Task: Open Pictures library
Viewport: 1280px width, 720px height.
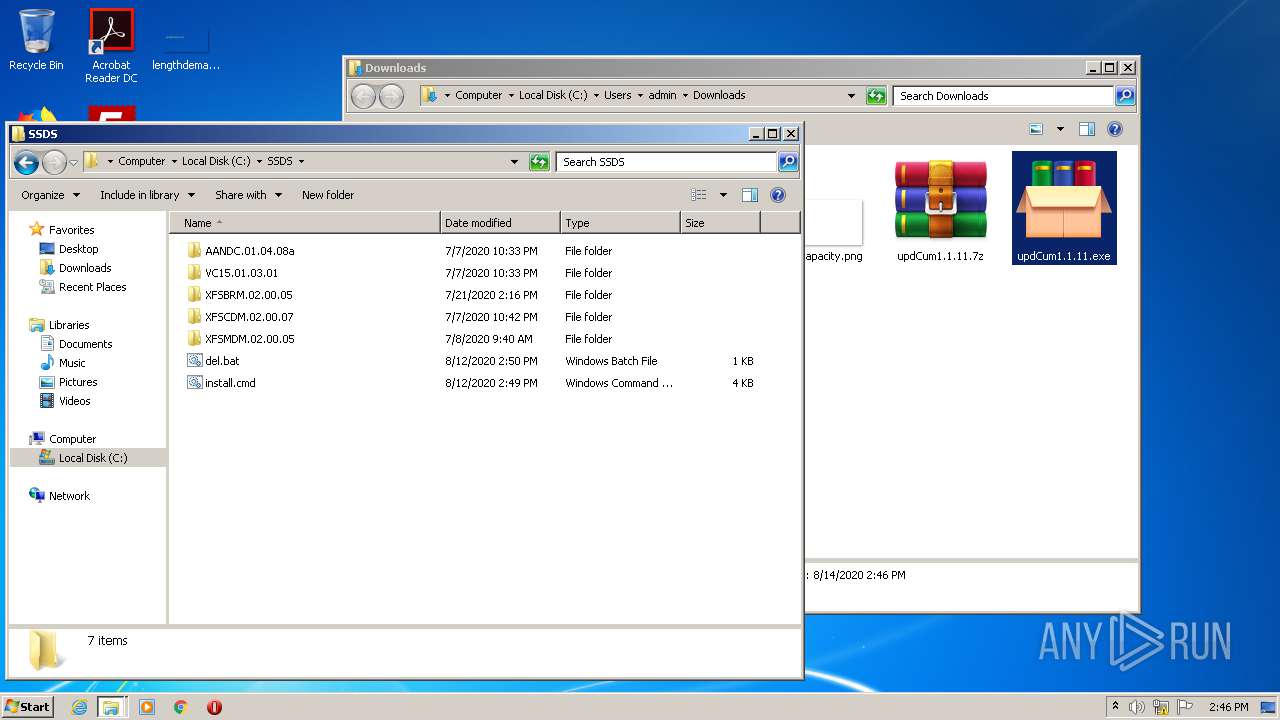Action: click(78, 382)
